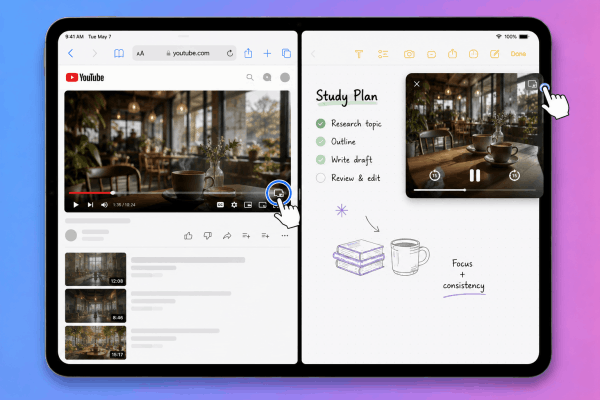This screenshot has height=400, width=600.
Task: Tap the youtube.com address field
Action: (184, 53)
